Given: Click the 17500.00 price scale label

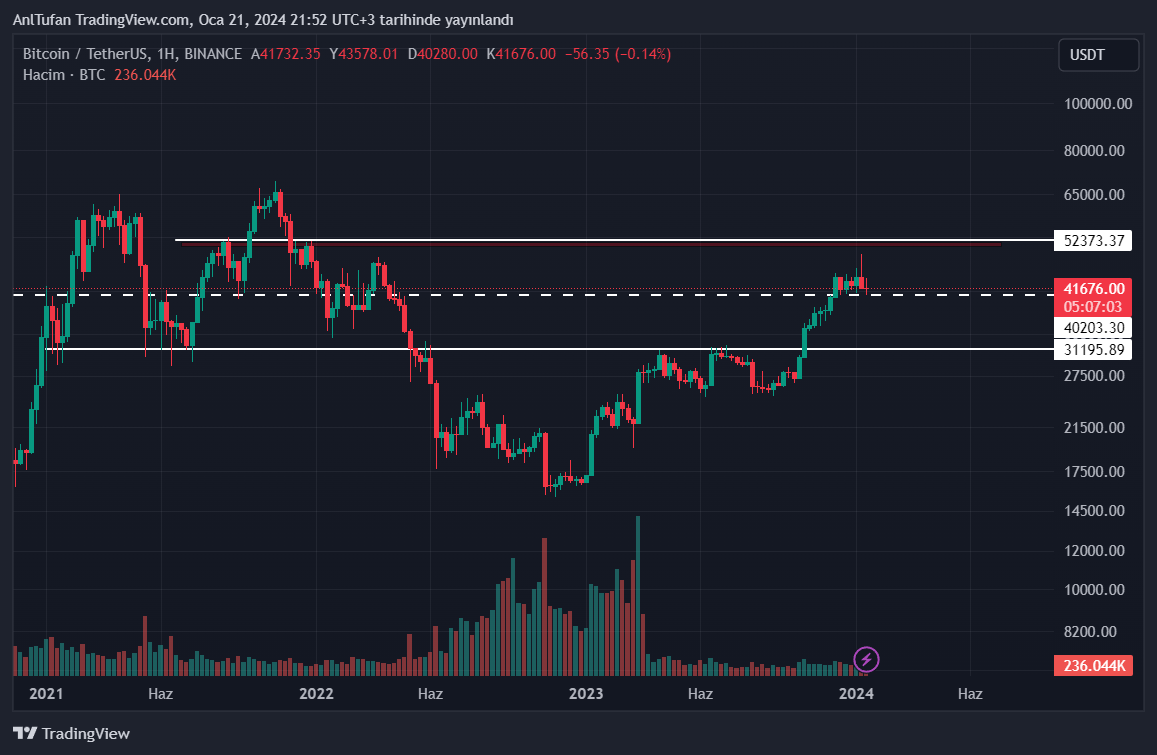Looking at the screenshot, I should (1097, 472).
